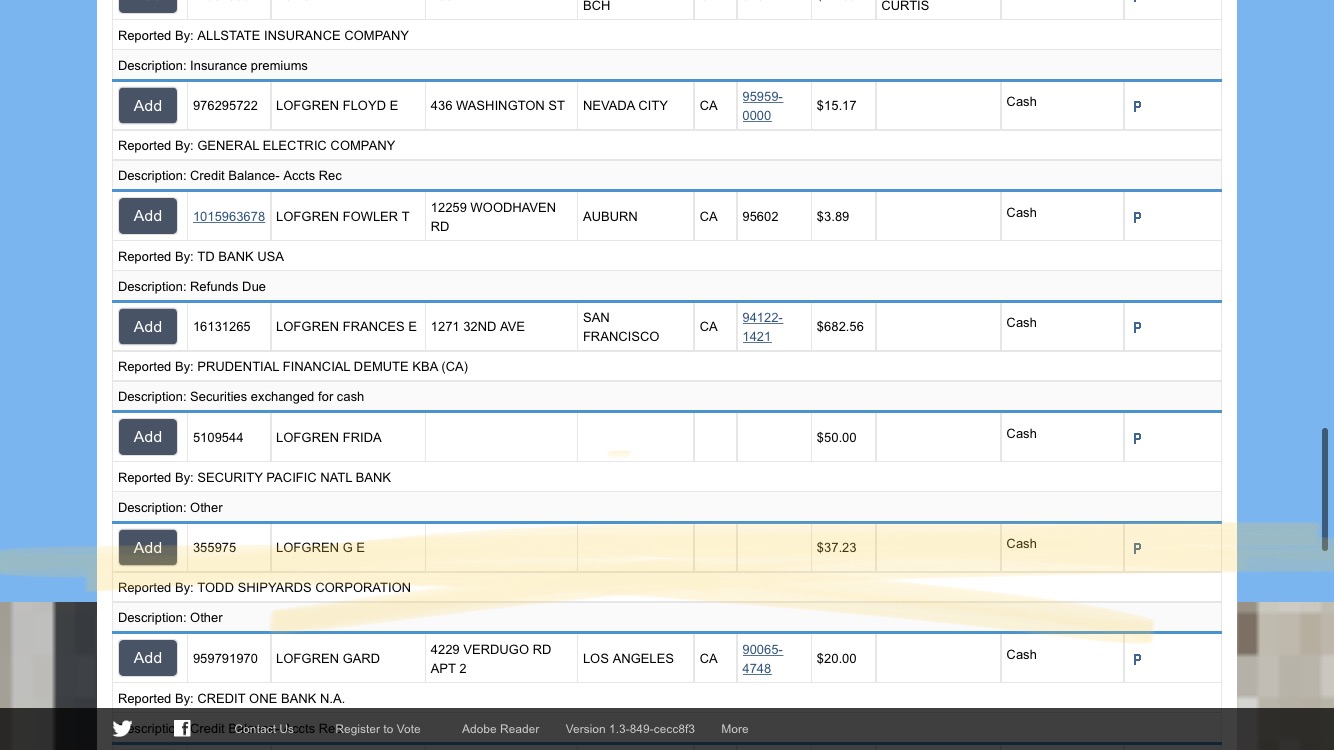The height and width of the screenshot is (750, 1334).
Task: Select the amount $682.56
Action: [840, 327]
